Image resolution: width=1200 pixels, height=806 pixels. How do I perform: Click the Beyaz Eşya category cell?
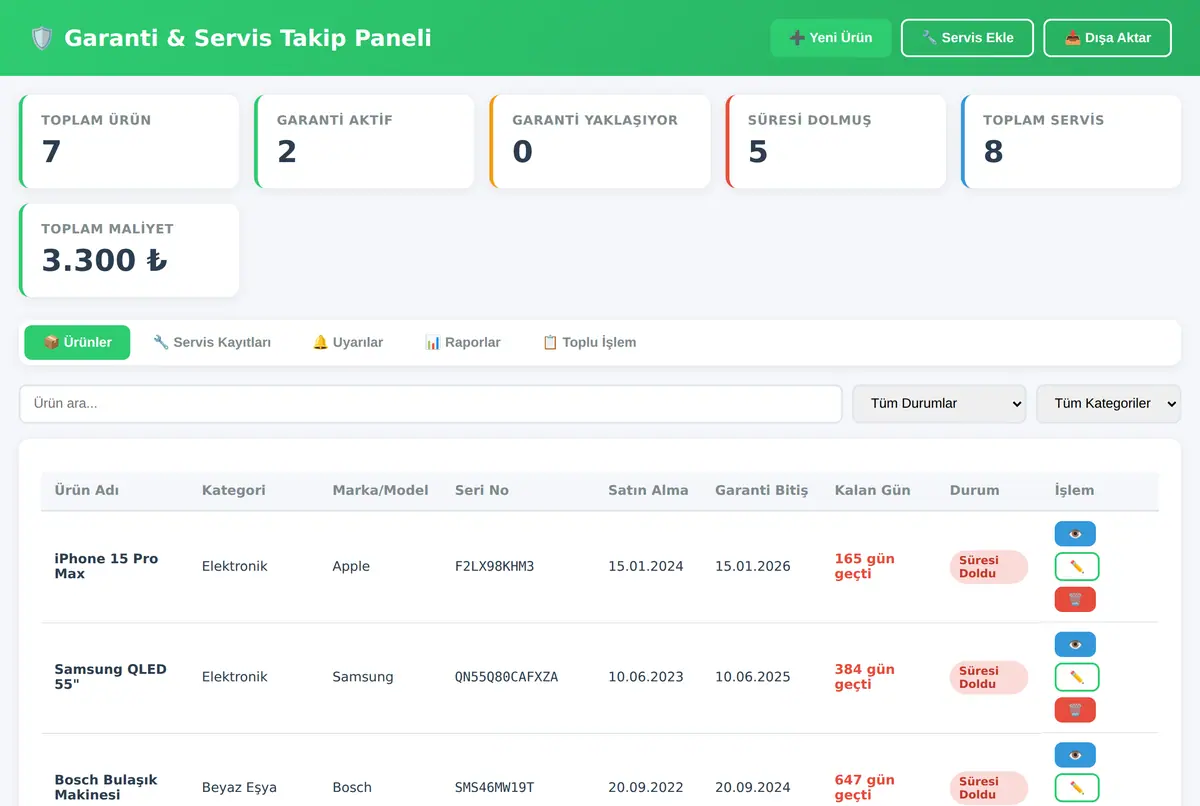point(239,788)
